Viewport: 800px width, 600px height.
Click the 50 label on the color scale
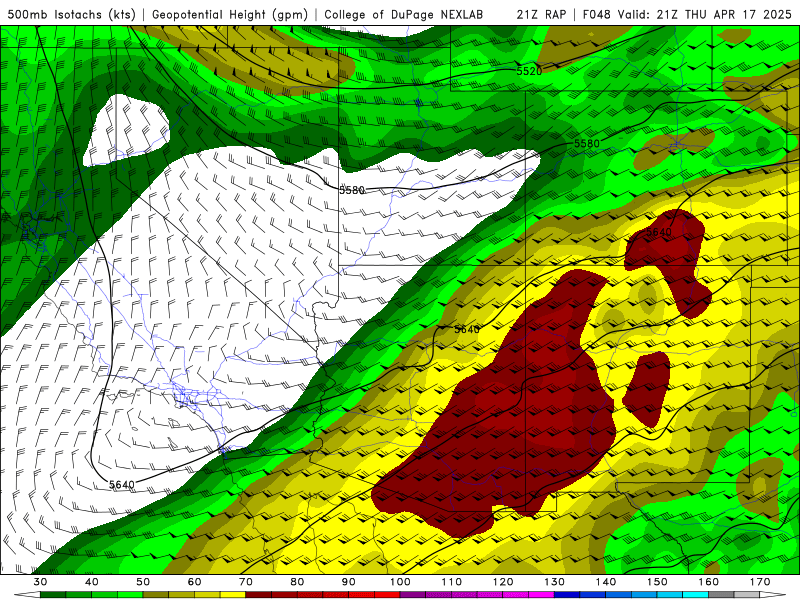coord(143,582)
